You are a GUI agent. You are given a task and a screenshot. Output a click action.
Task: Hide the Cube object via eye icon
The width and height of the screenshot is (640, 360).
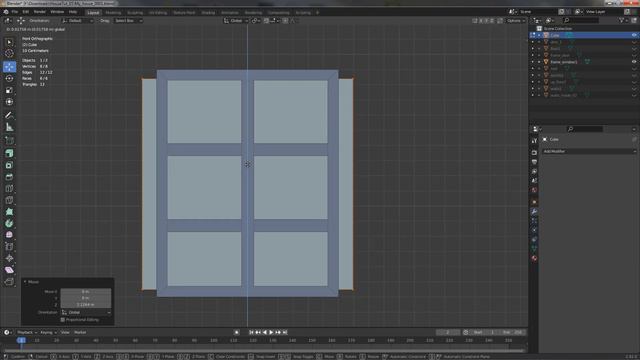634,35
